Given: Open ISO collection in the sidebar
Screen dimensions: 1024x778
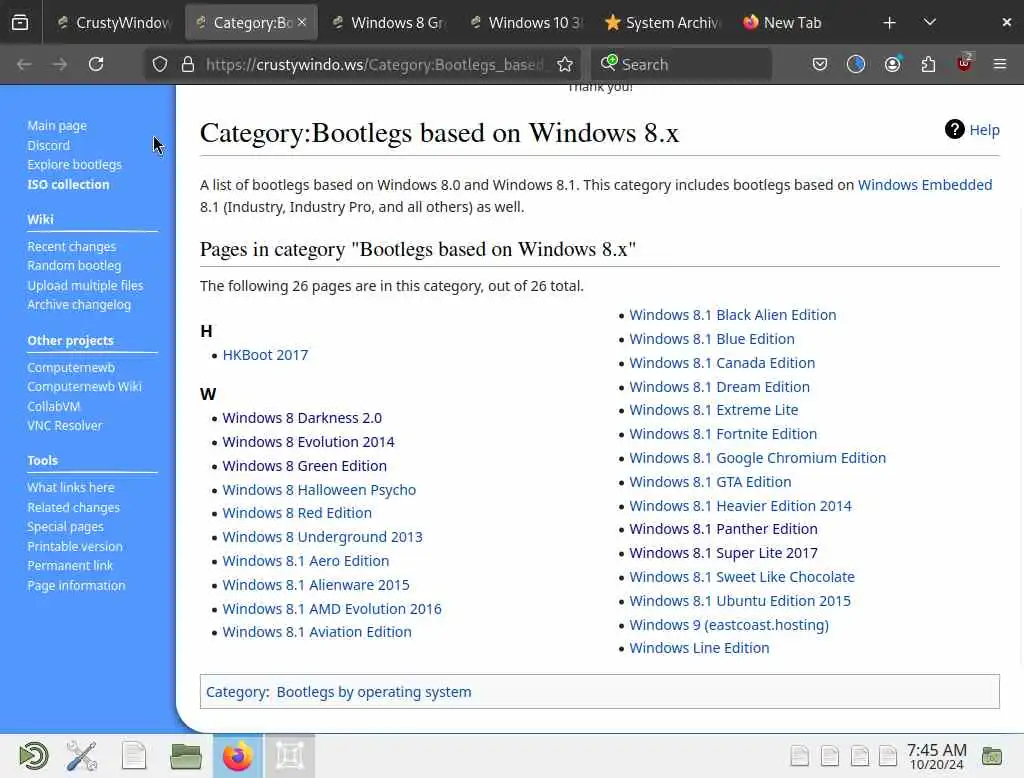Looking at the screenshot, I should pos(69,184).
